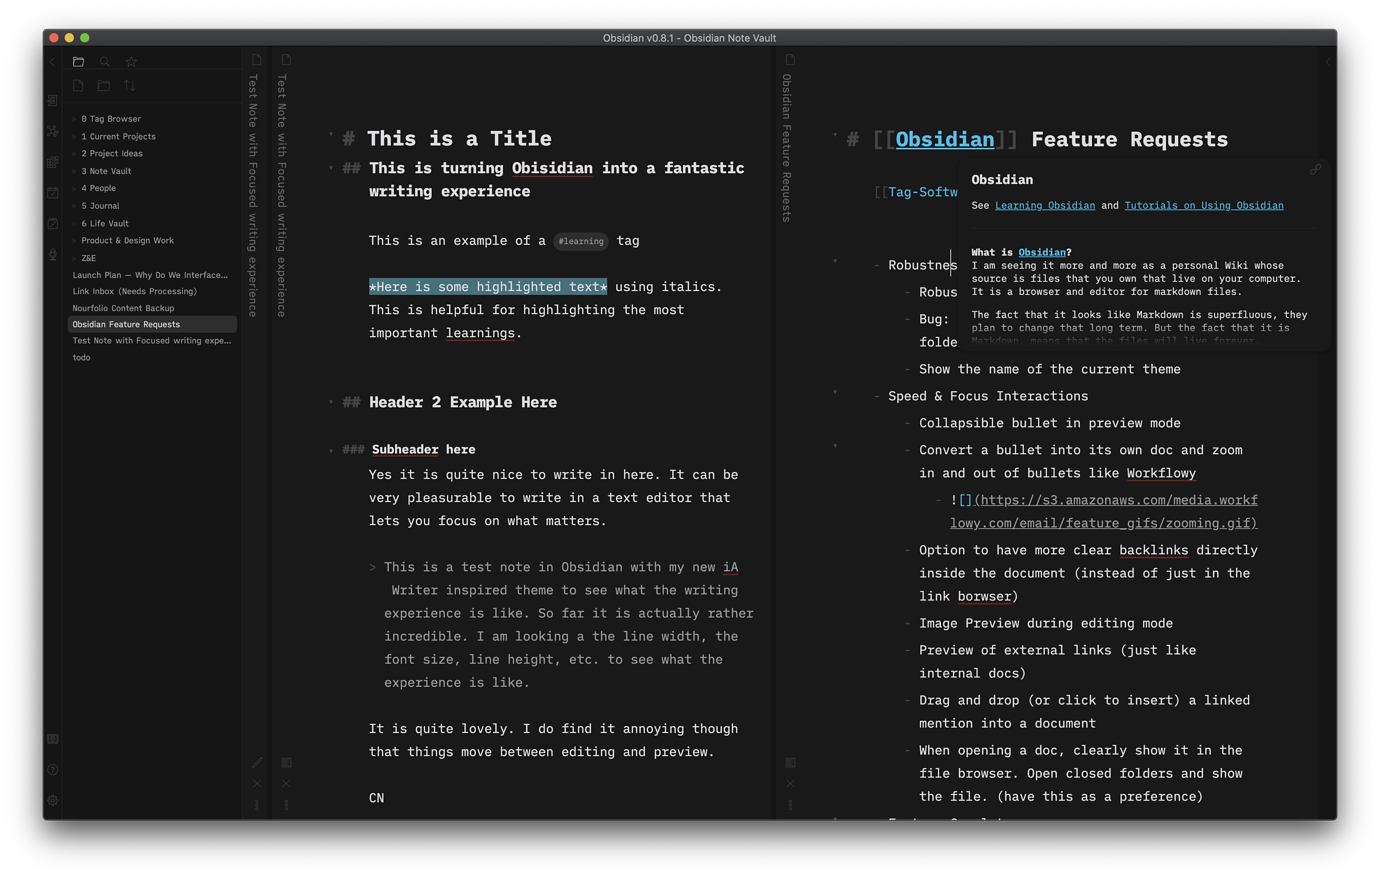
Task: Toggle preview mode icon of second pane
Action: [287, 762]
